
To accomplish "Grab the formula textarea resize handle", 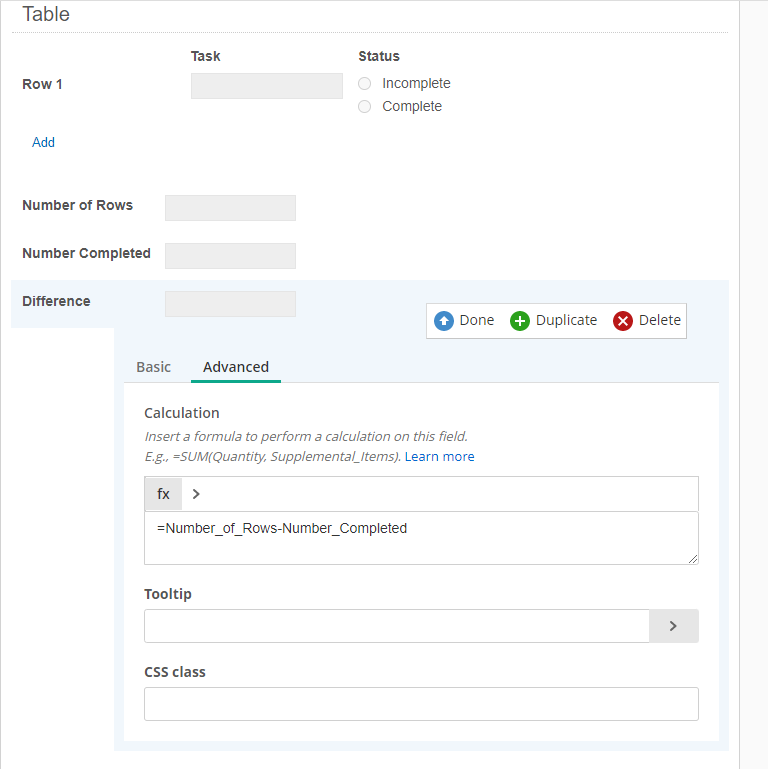I will (x=693, y=559).
